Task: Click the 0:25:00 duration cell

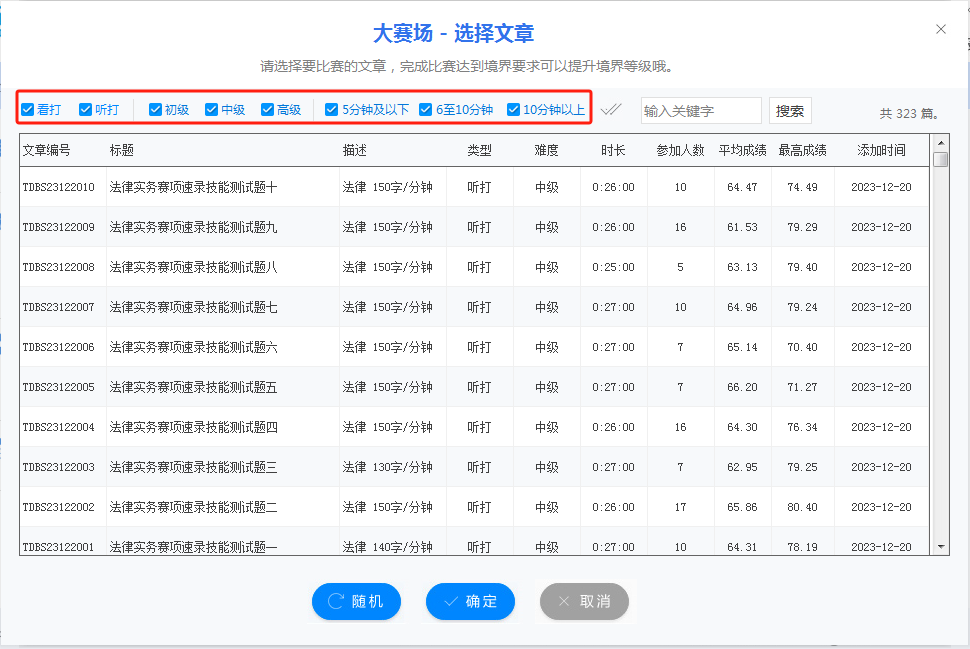Action: [x=613, y=267]
